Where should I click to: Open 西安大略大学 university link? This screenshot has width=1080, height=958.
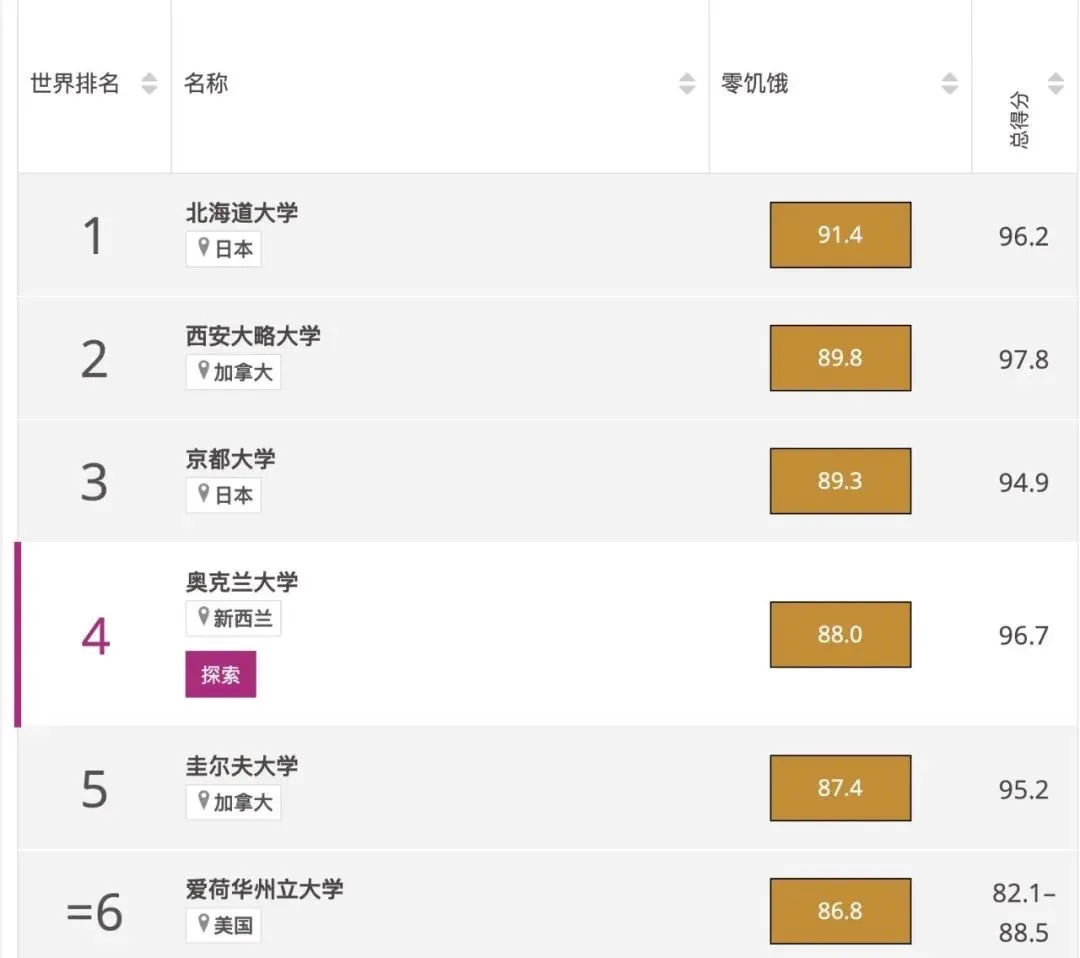tap(253, 336)
